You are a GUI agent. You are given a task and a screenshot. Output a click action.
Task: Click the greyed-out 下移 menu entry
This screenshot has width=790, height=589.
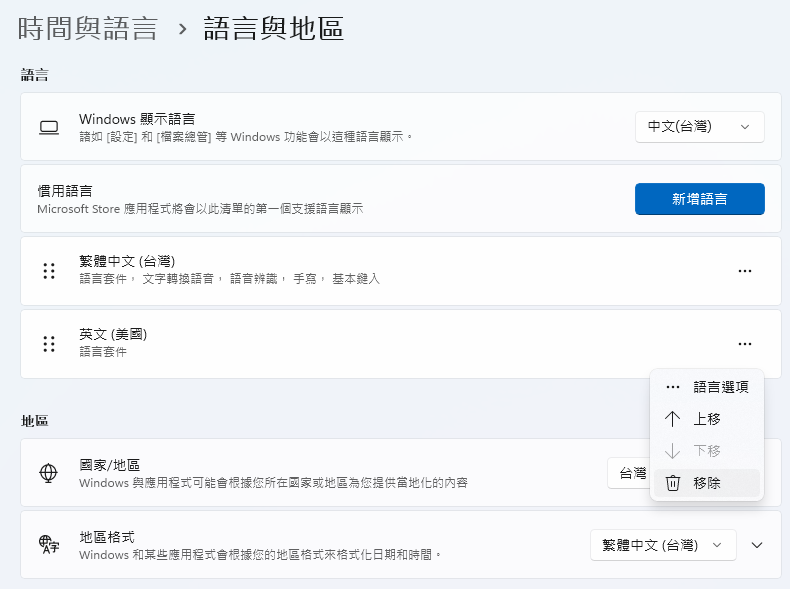(x=707, y=451)
